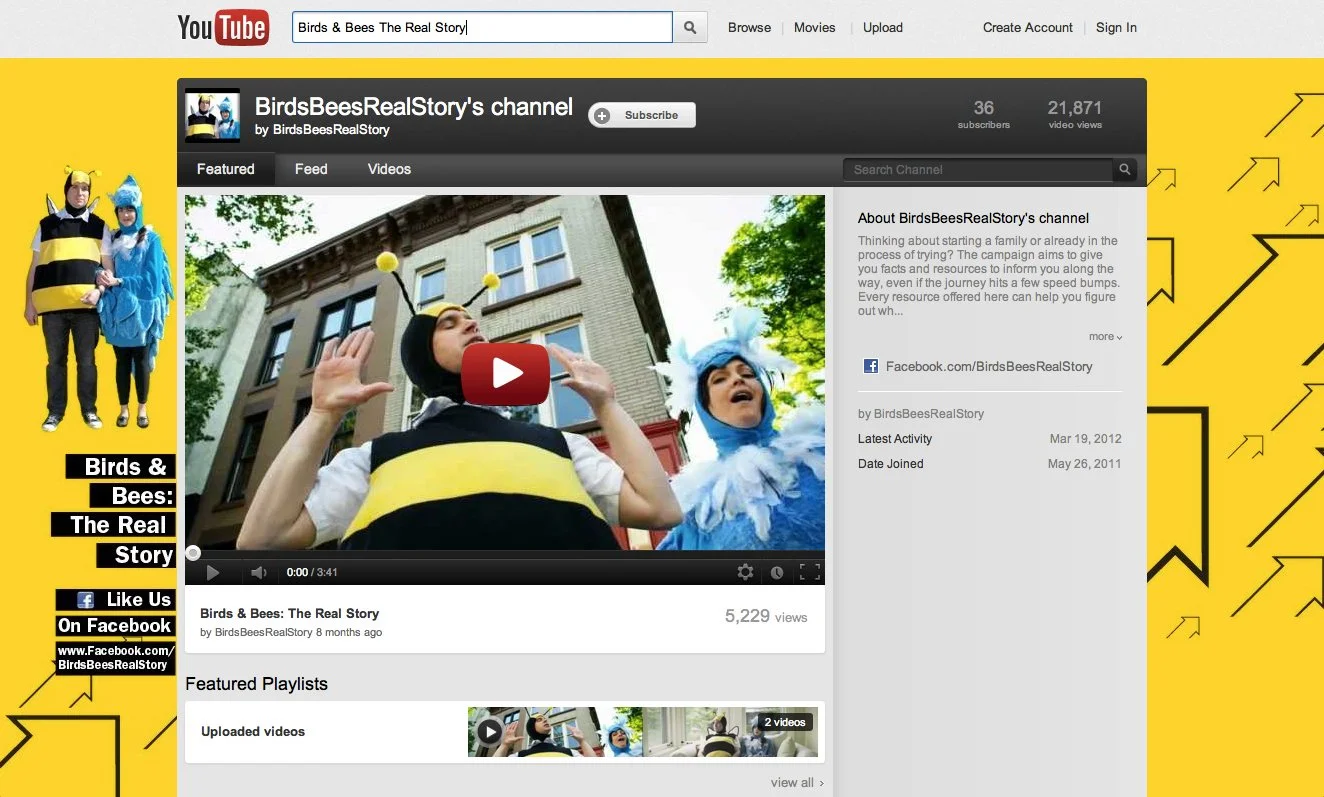Screen dimensions: 1324x797
Task: Open the Videos tab
Action: [x=389, y=169]
